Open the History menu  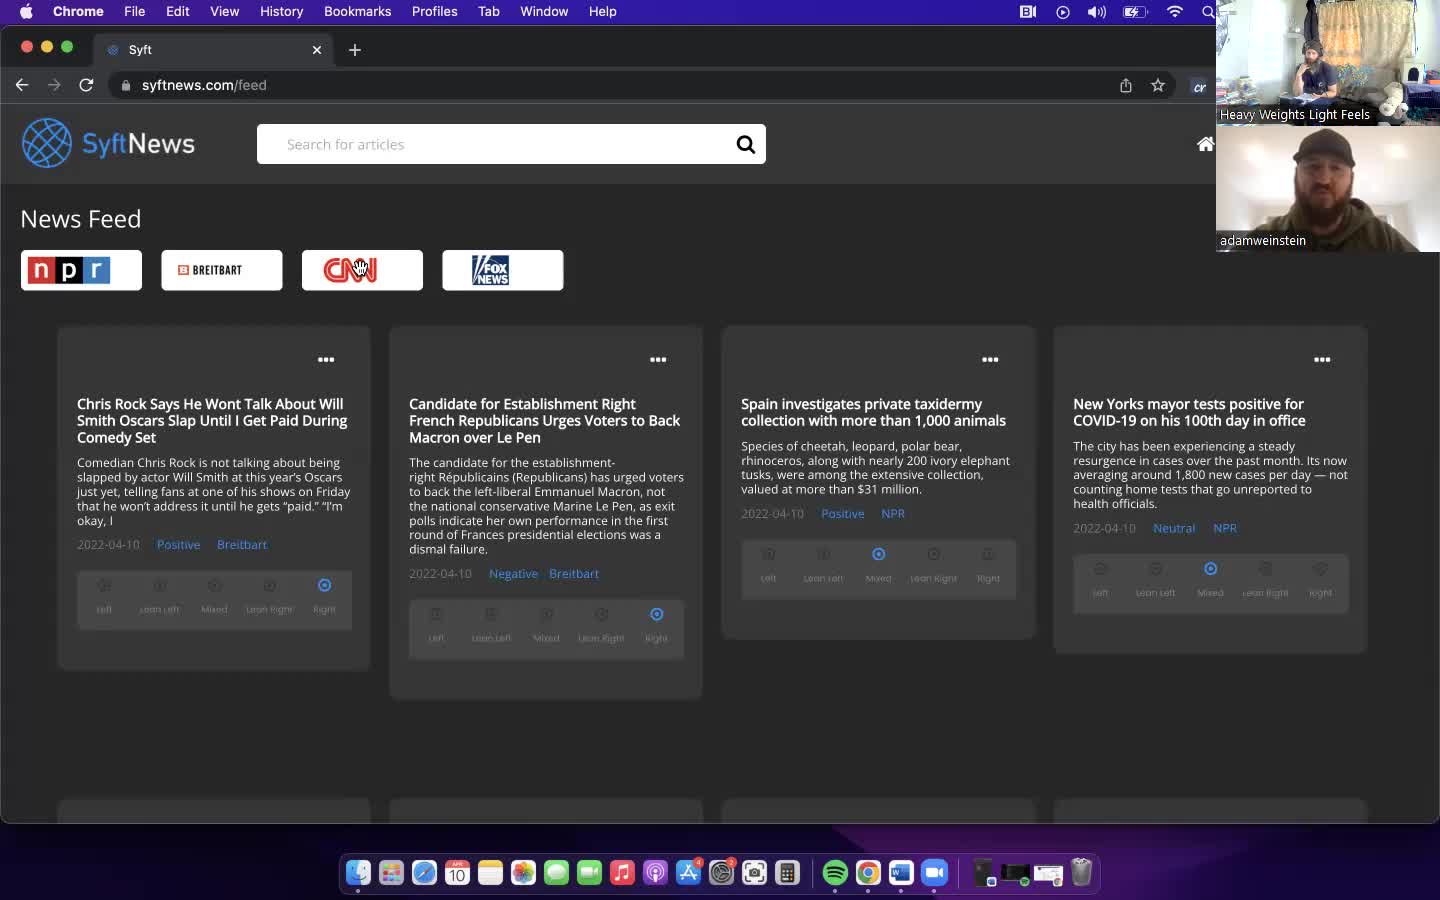(x=281, y=12)
